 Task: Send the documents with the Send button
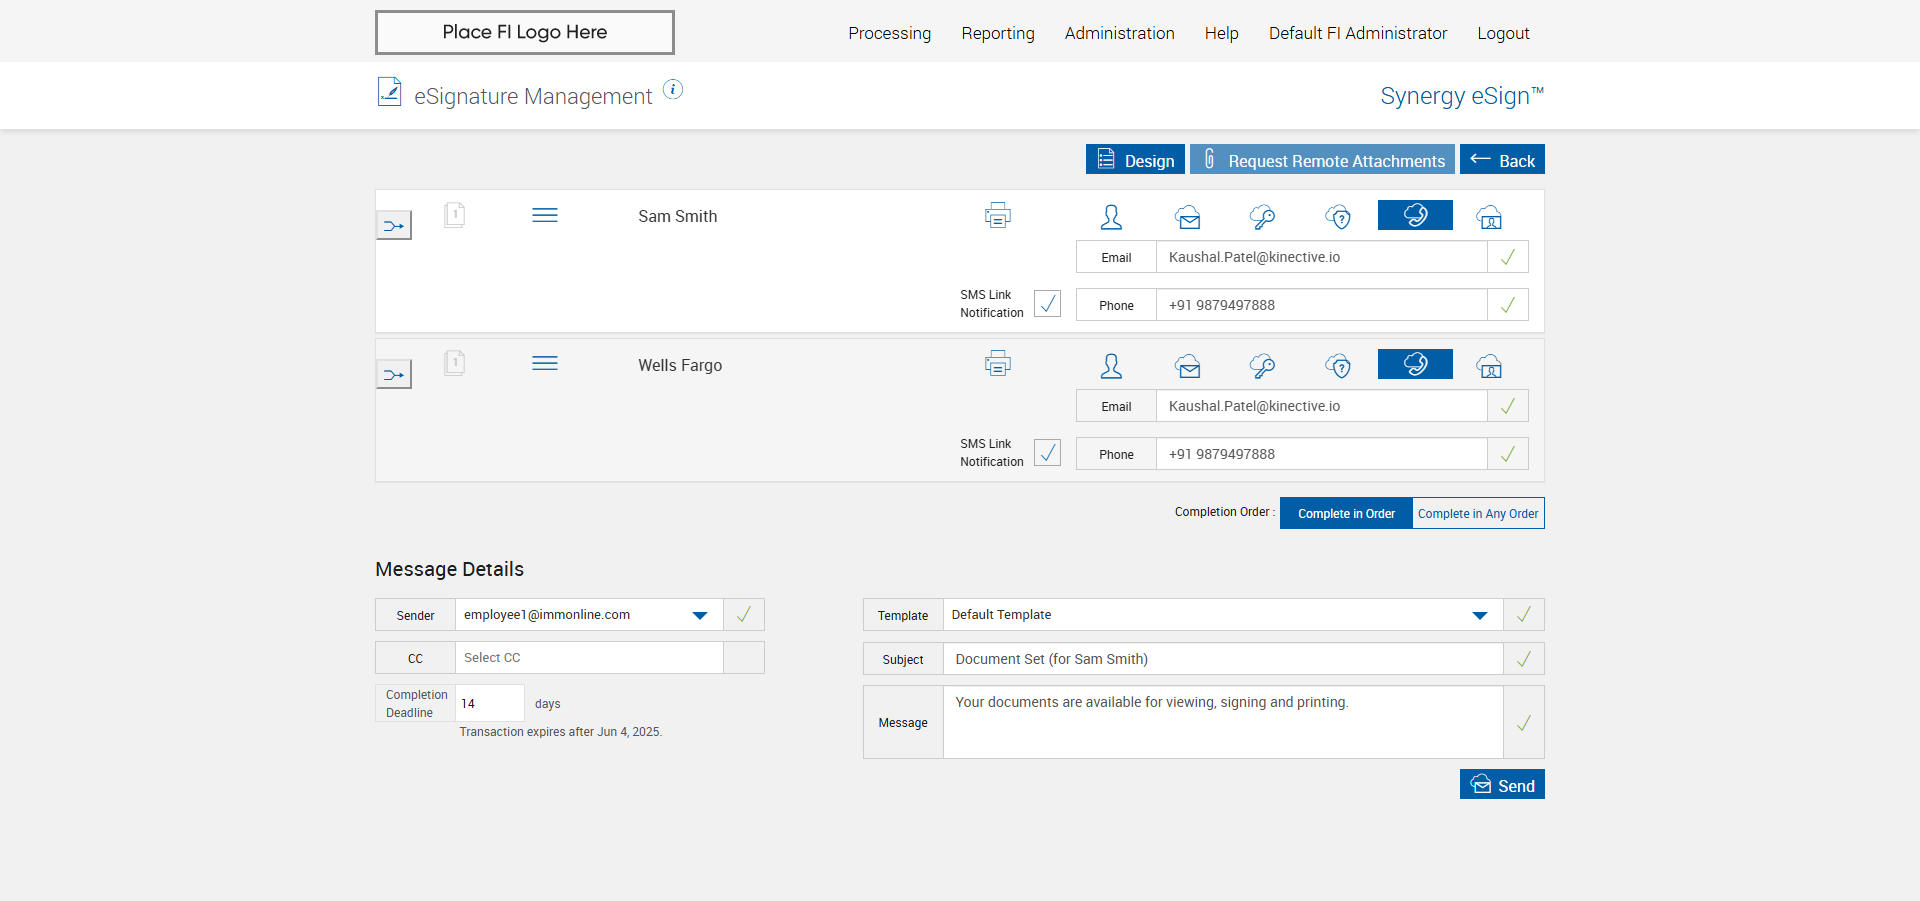[1502, 784]
